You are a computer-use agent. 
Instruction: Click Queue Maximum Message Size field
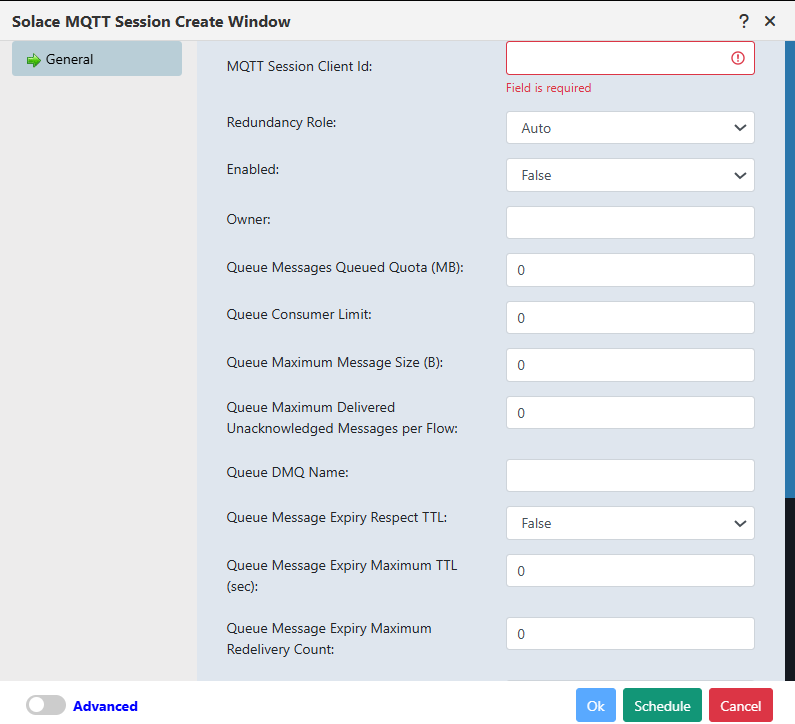click(630, 365)
